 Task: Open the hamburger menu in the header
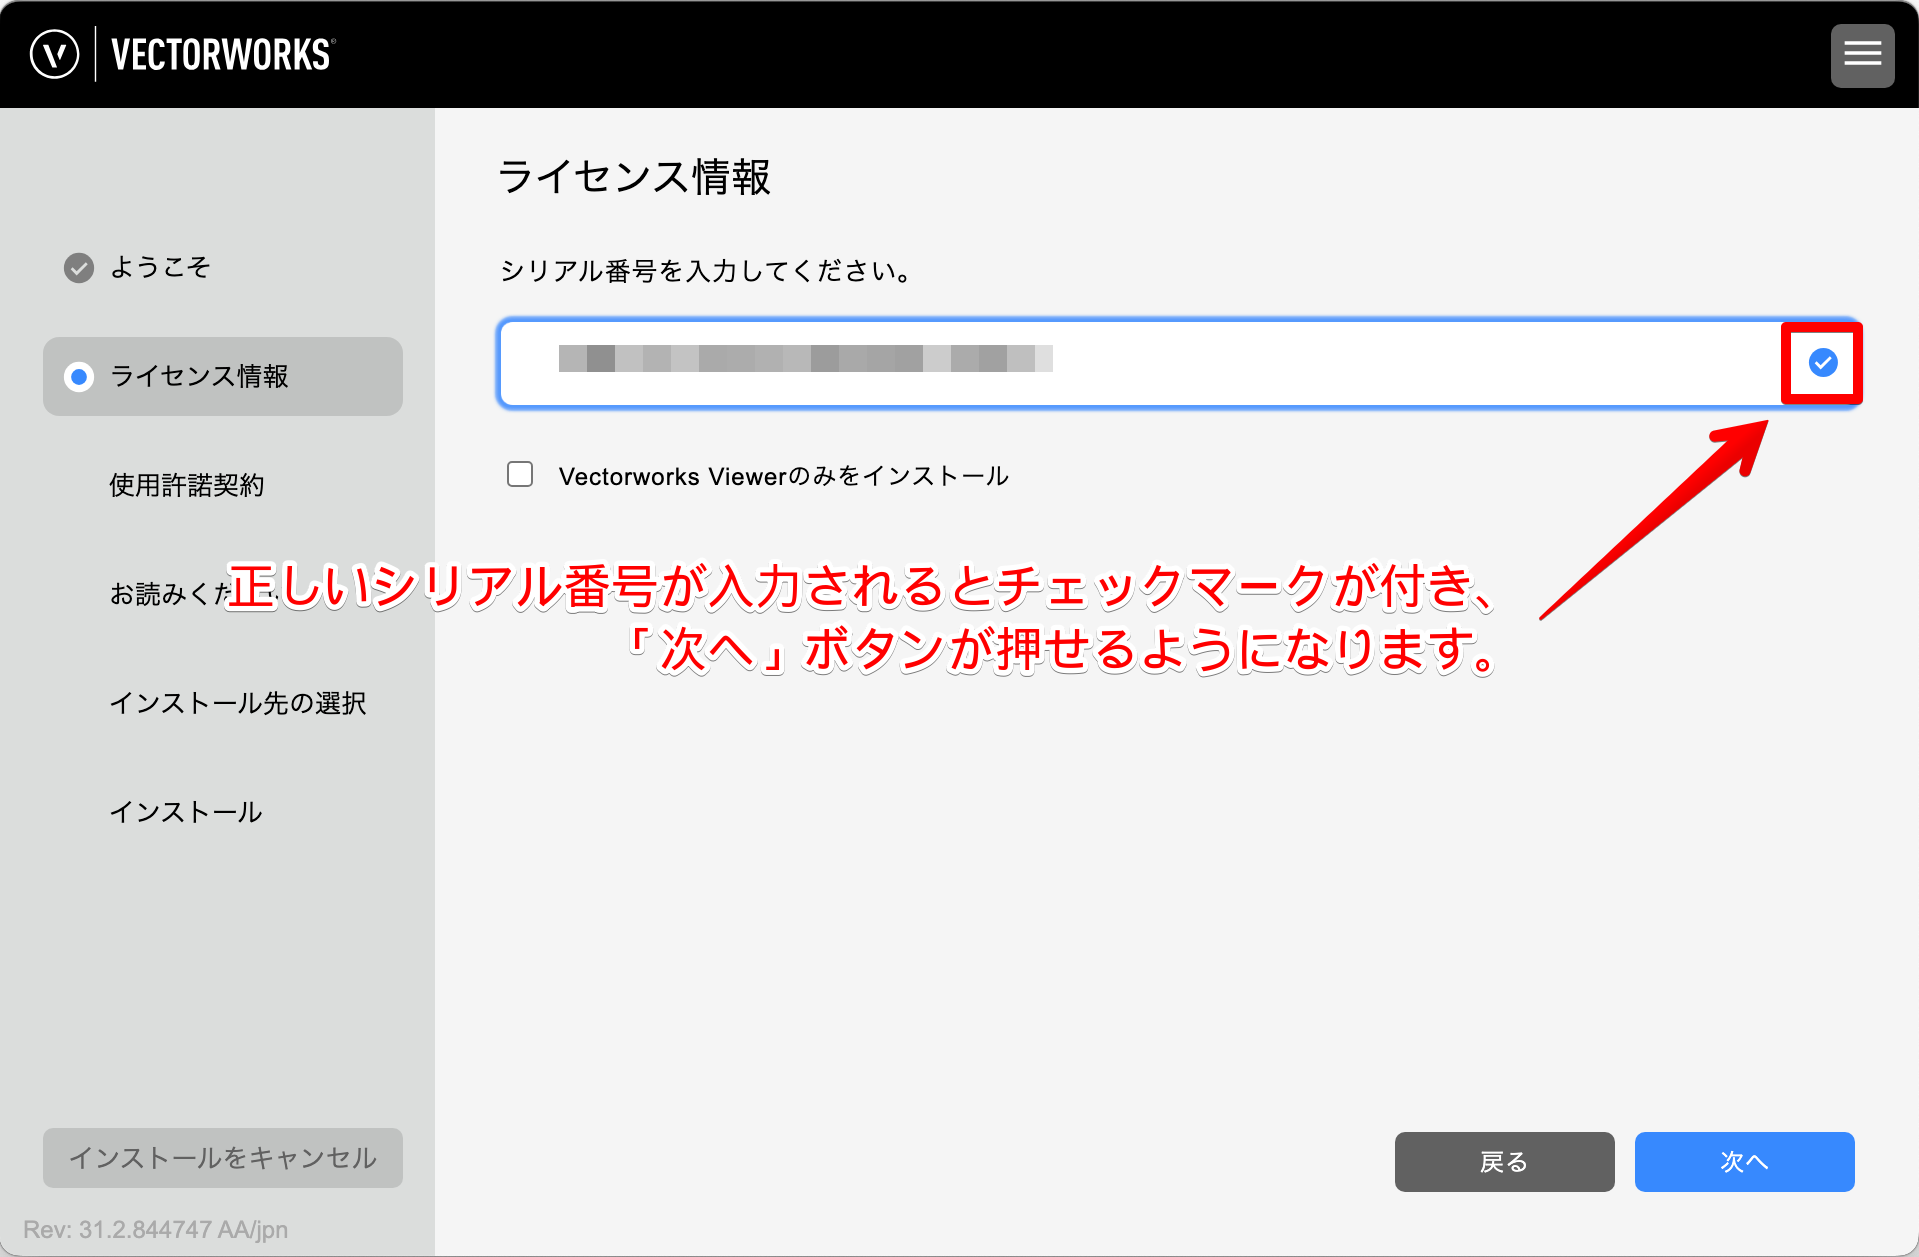coord(1862,55)
